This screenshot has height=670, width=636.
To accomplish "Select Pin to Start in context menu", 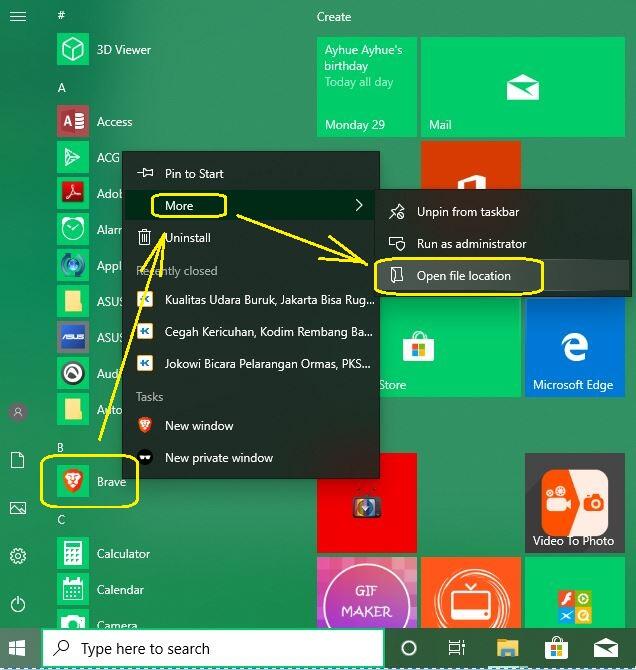I will pos(251,173).
